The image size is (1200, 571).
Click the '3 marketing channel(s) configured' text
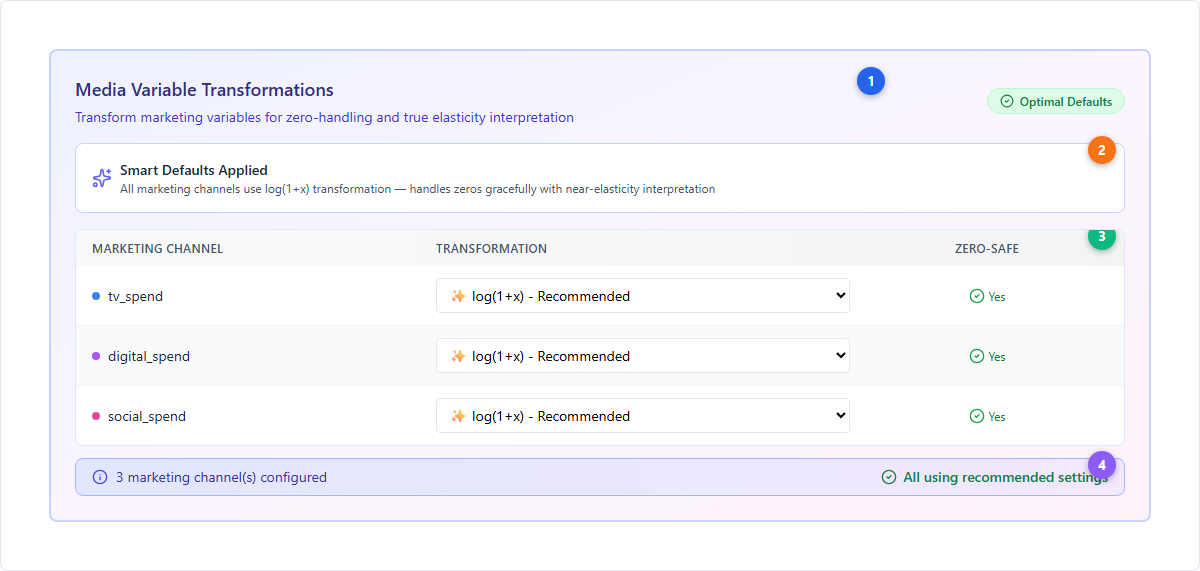point(221,477)
